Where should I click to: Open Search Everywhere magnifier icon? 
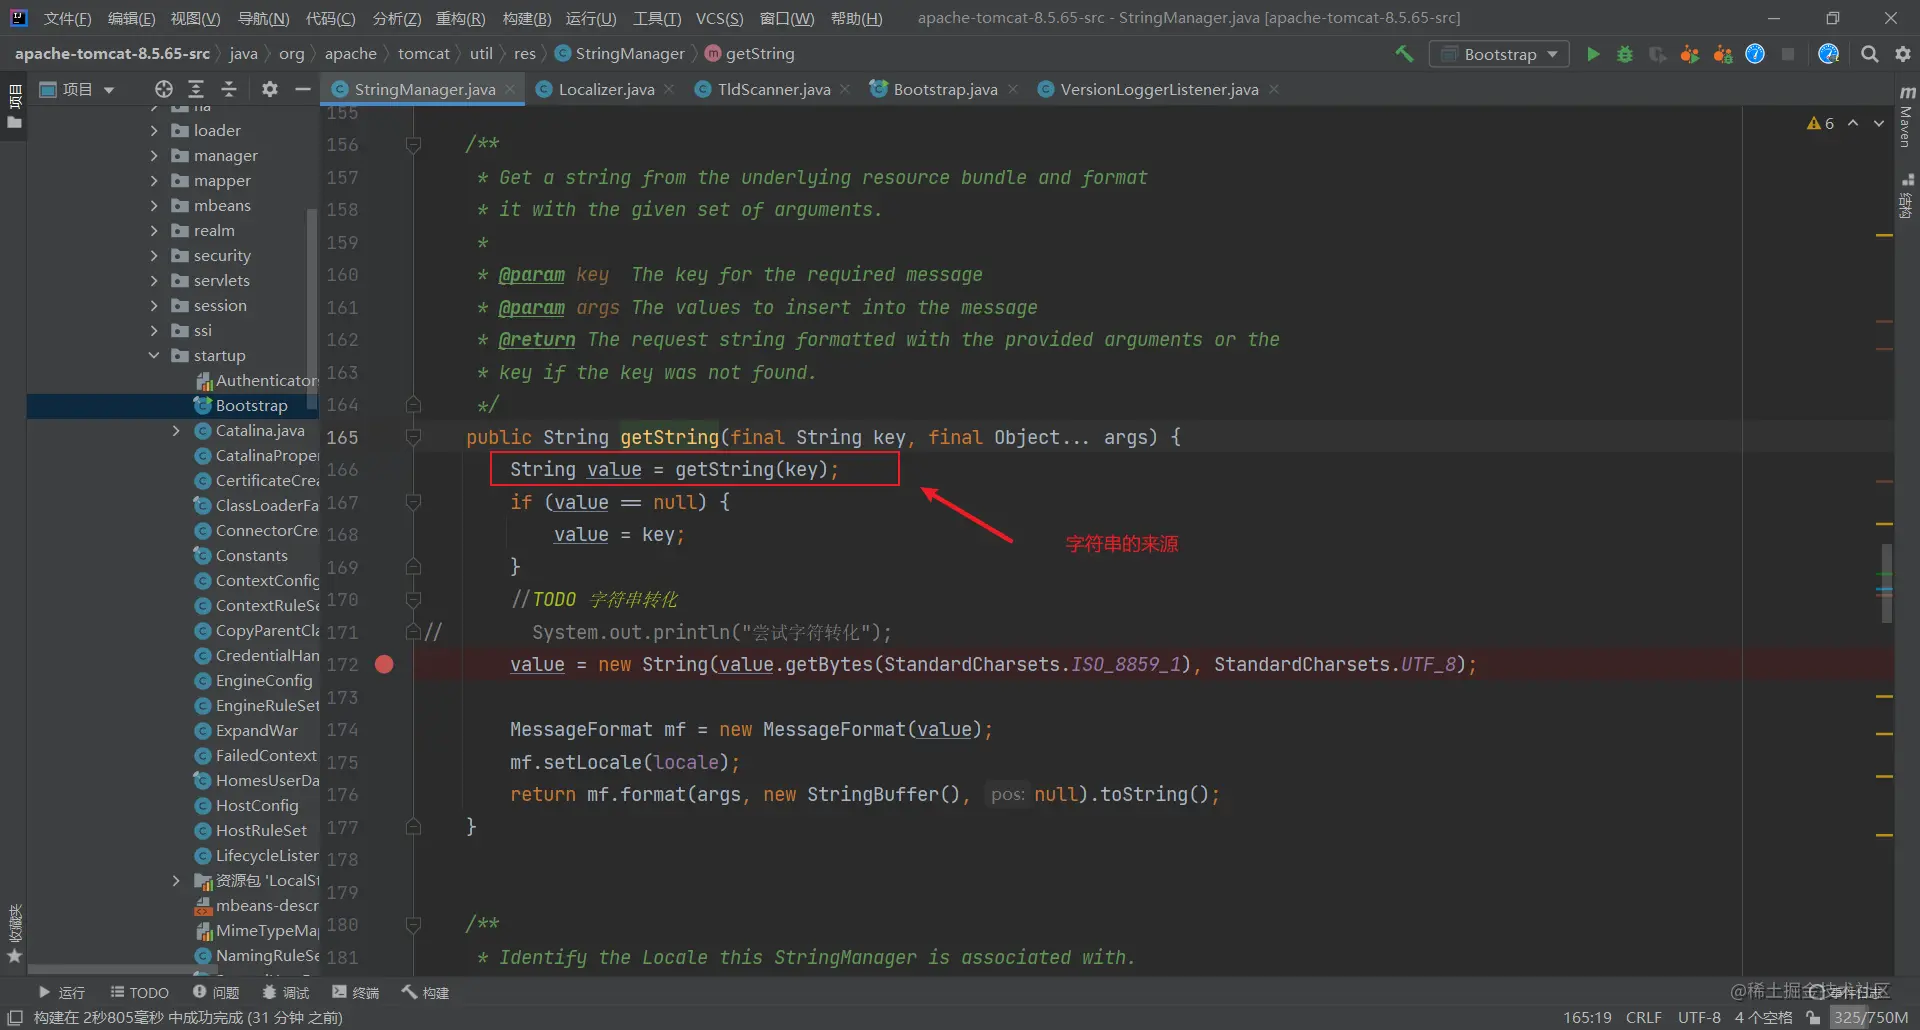(x=1869, y=54)
